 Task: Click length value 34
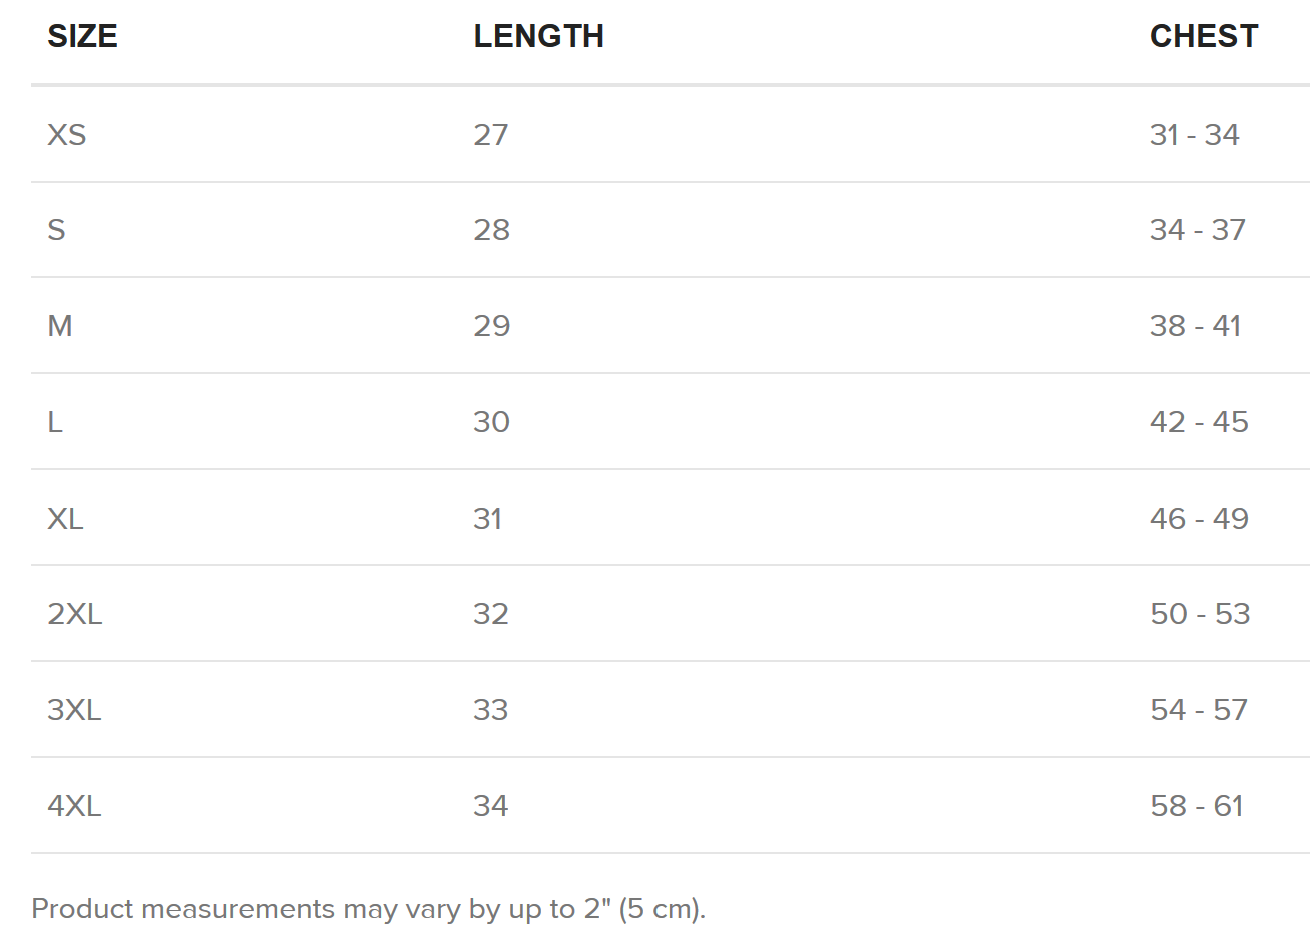491,806
